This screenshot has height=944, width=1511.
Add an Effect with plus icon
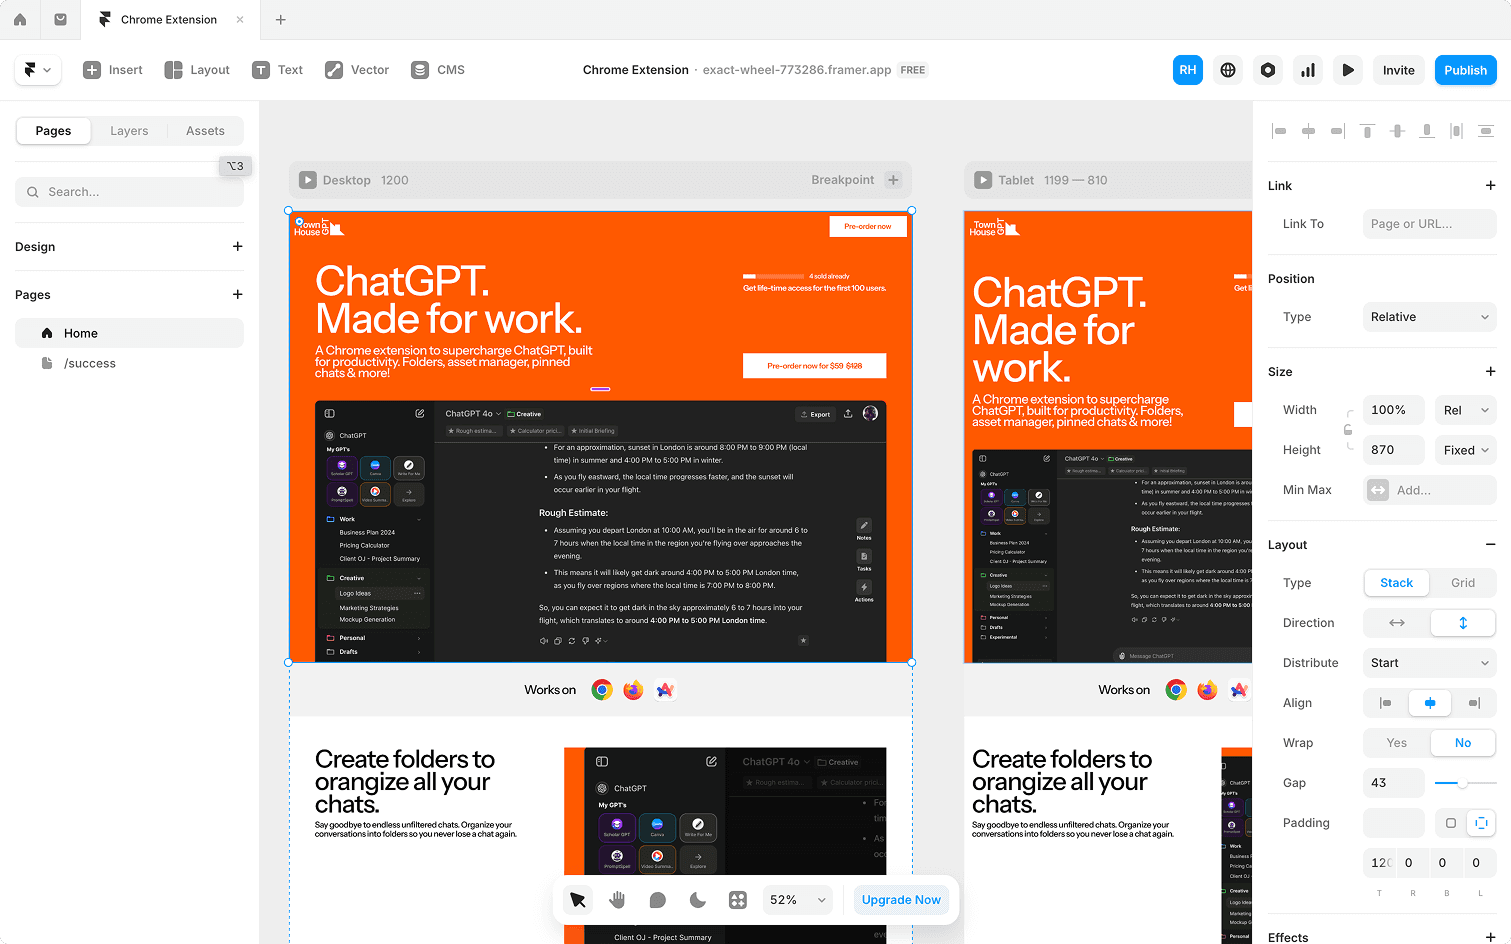(x=1491, y=938)
